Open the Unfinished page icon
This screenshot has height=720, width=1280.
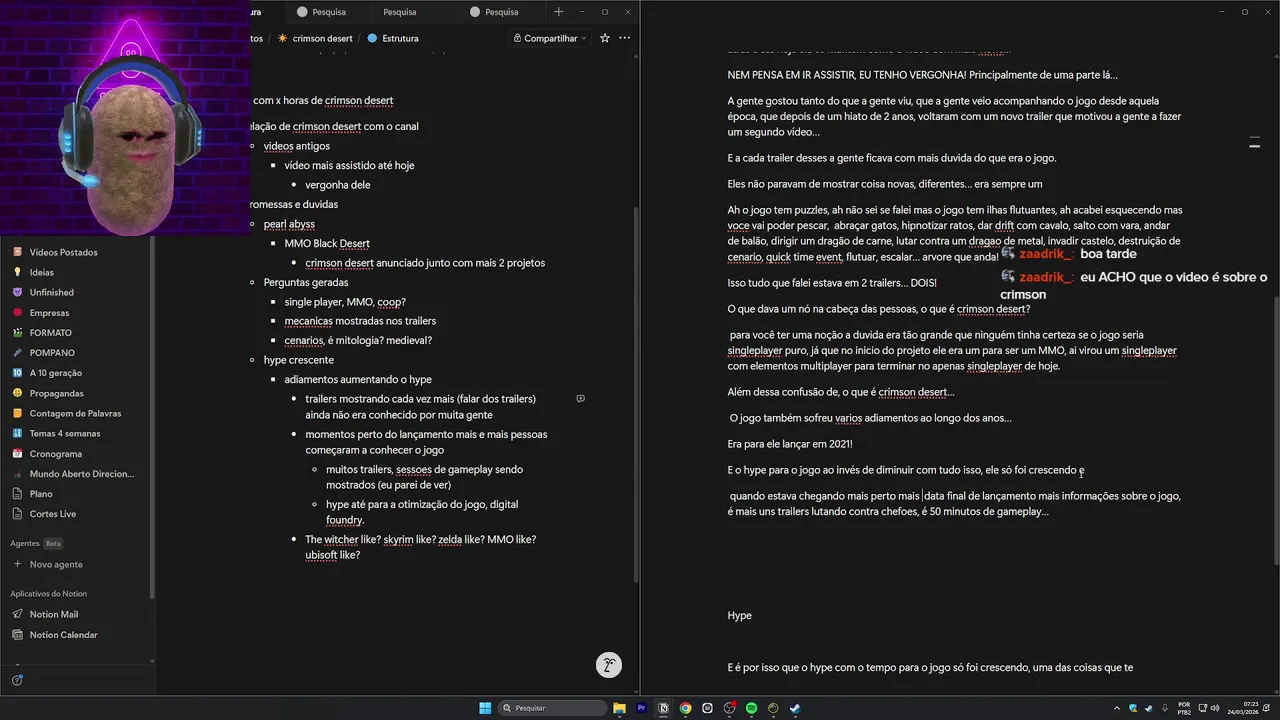[x=17, y=292]
